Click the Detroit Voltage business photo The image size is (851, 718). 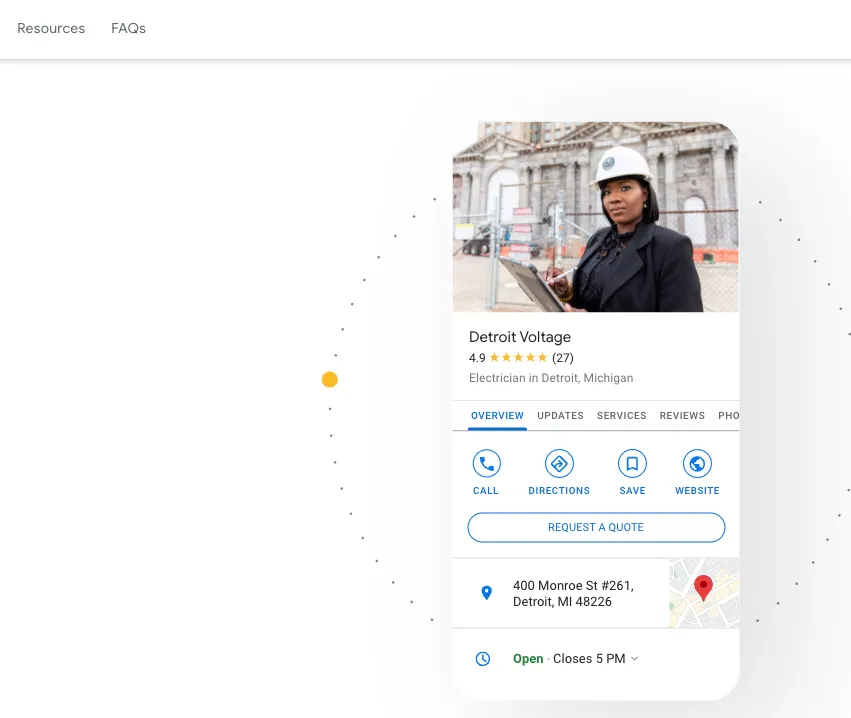click(x=596, y=217)
